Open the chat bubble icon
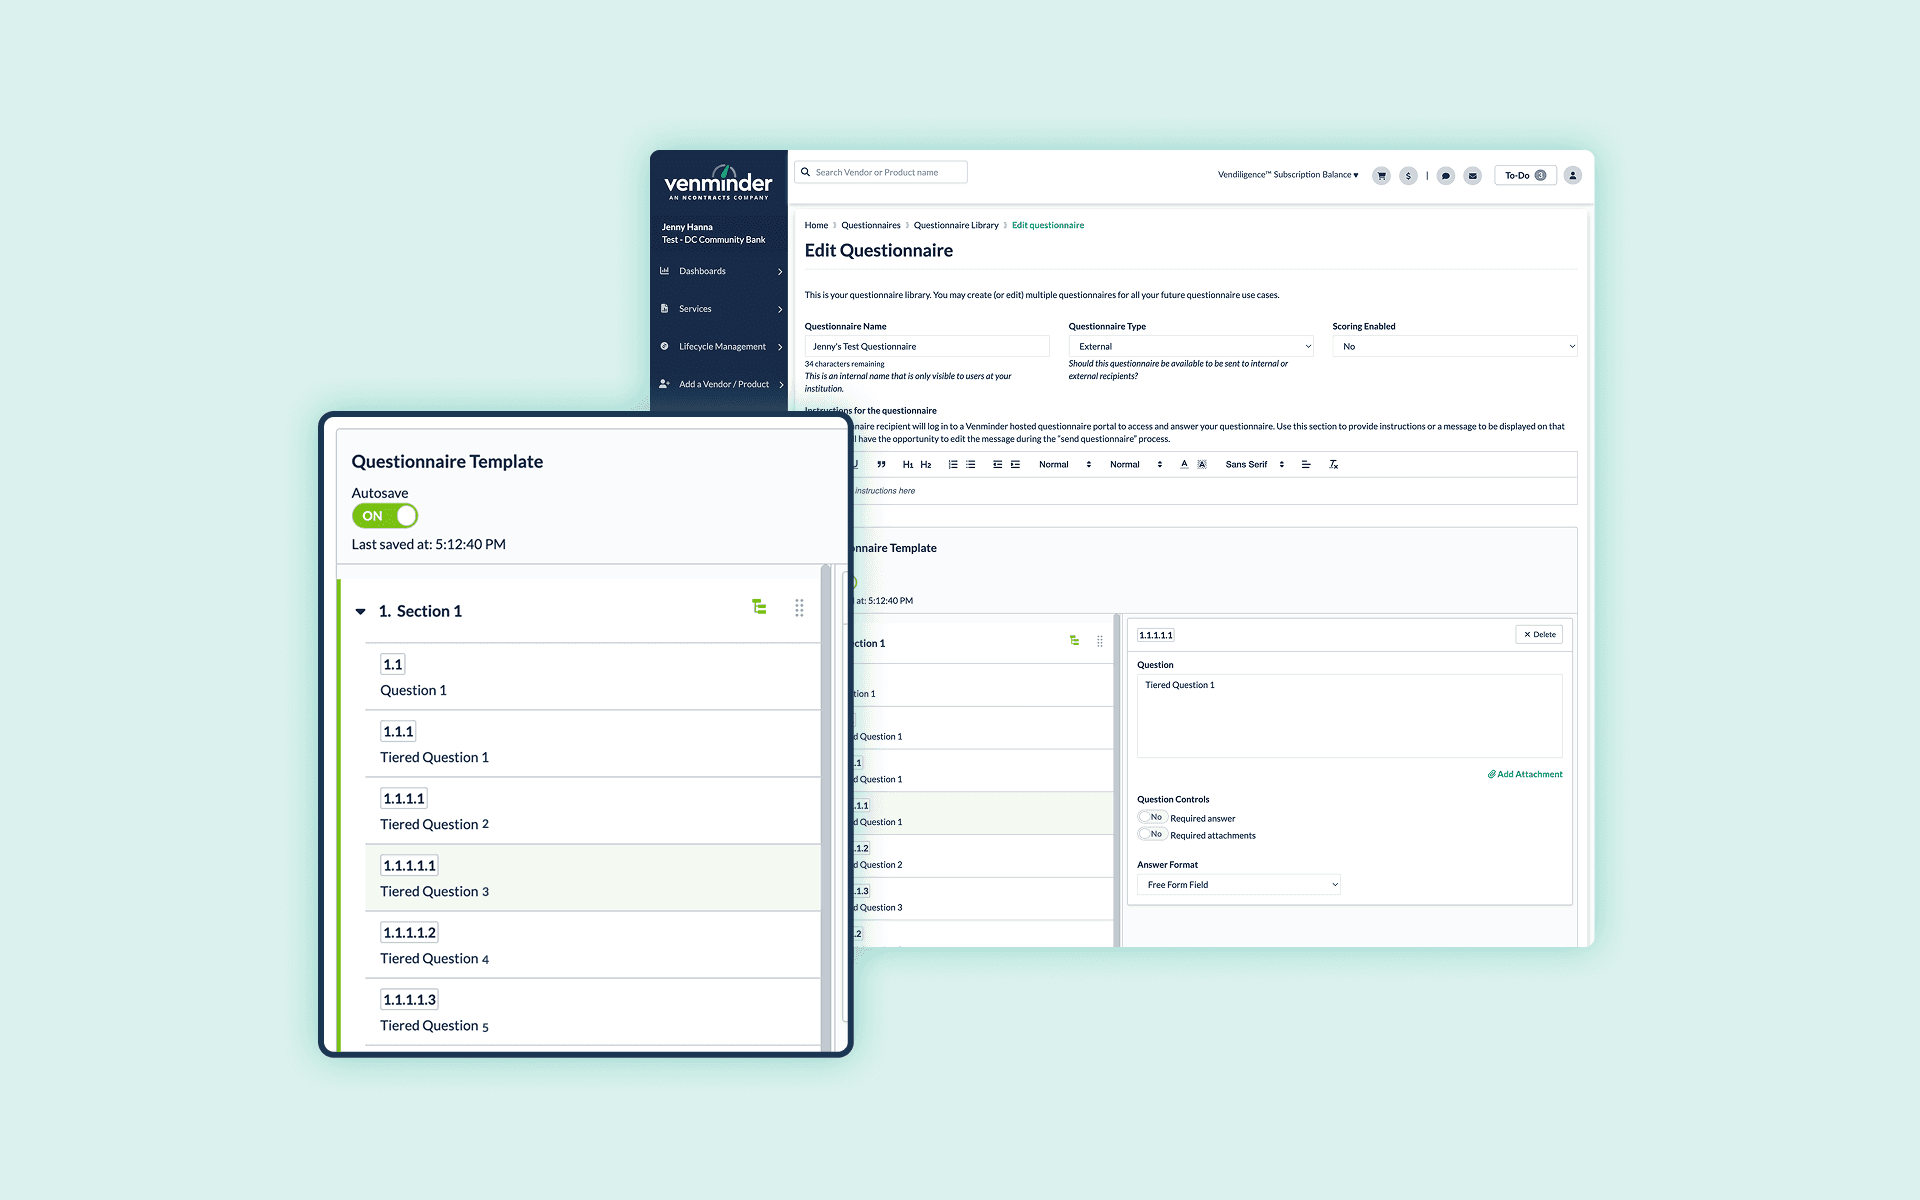 click(x=1445, y=176)
